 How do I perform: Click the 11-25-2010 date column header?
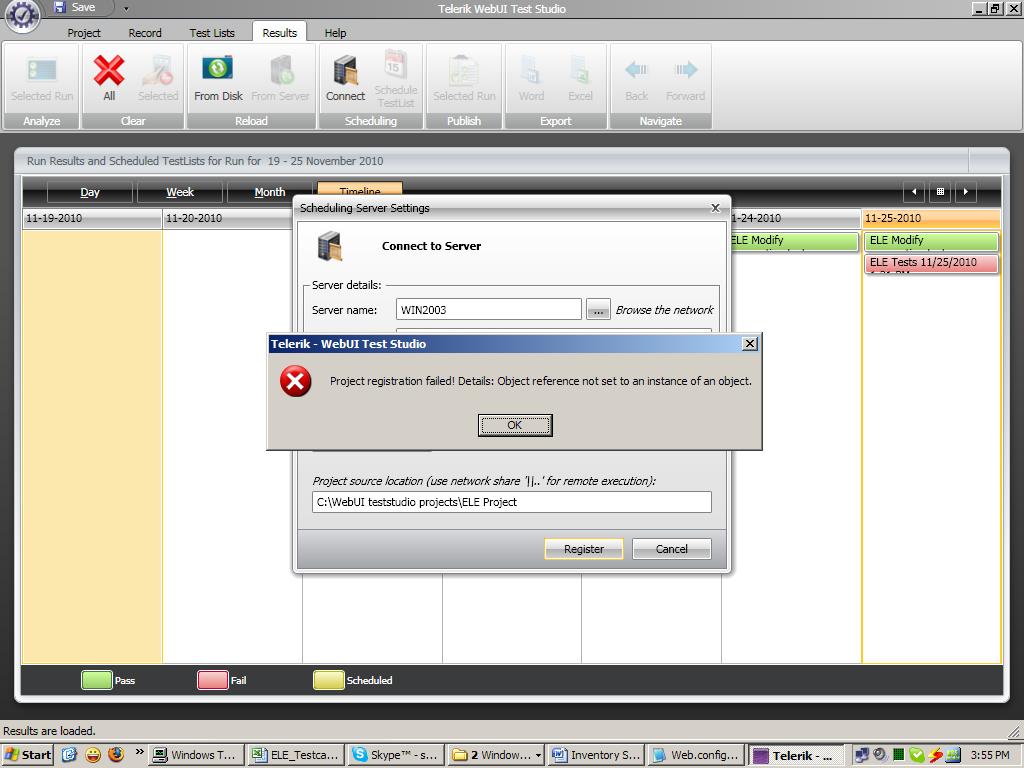tap(931, 218)
